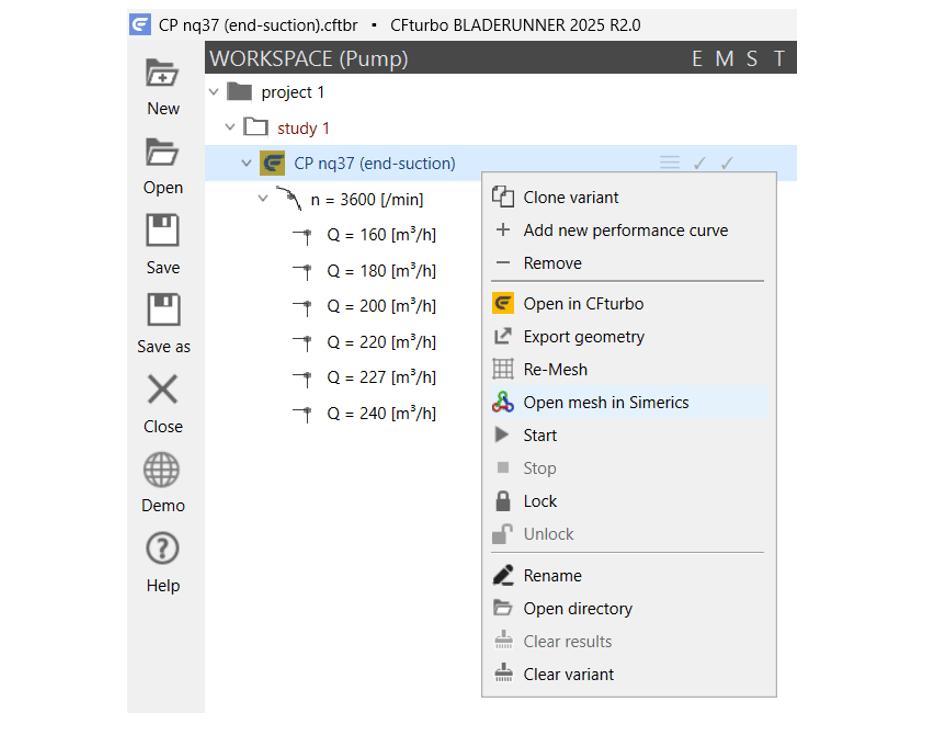The image size is (933, 738).
Task: Toggle the T workspace header button
Action: (x=779, y=58)
